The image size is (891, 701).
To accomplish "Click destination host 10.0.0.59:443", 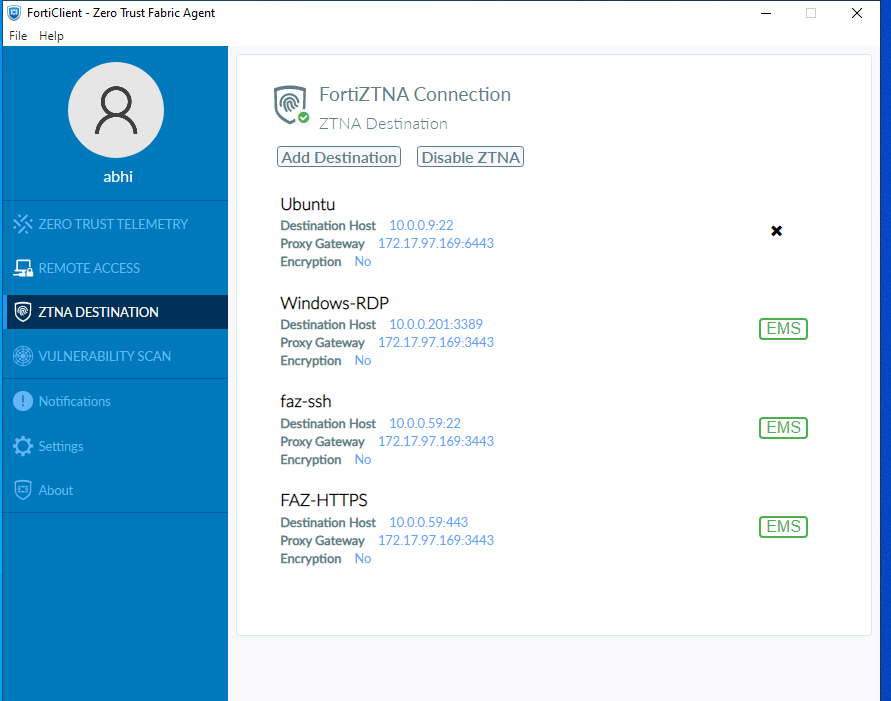I will pos(428,522).
